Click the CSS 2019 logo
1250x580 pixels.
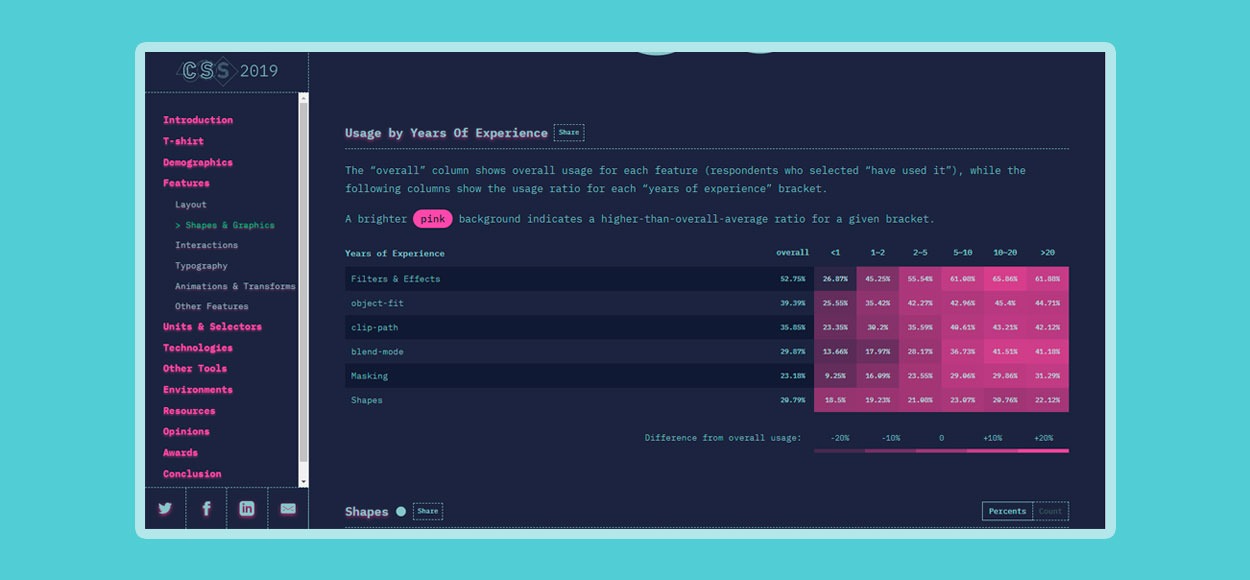coord(228,70)
